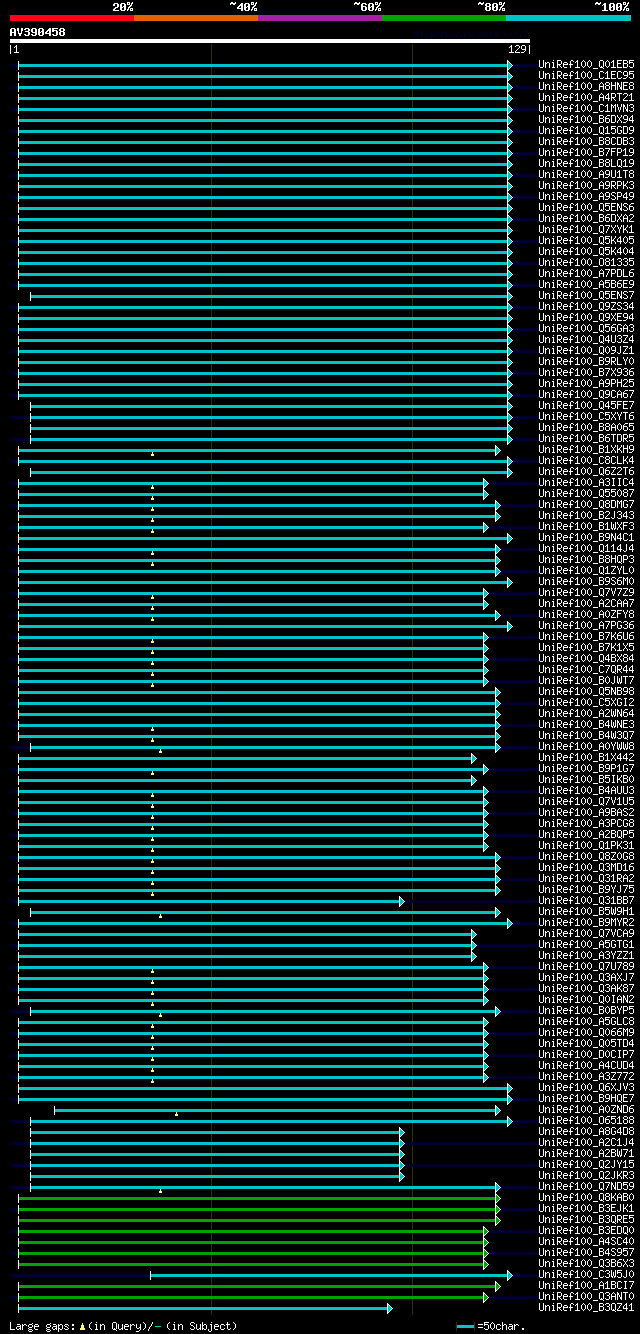Screen dimensions: 640x1334
Task: Click label UniRef100_Q1PK31
Action: coord(586,846)
